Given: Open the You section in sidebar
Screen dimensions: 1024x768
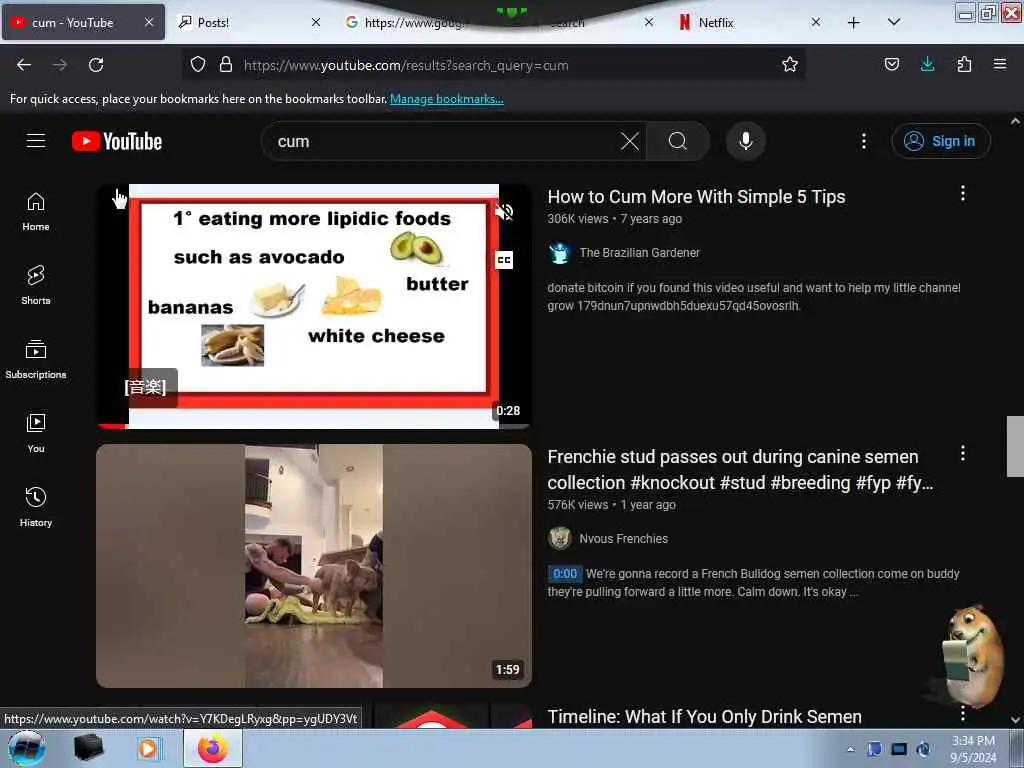Looking at the screenshot, I should 36,433.
